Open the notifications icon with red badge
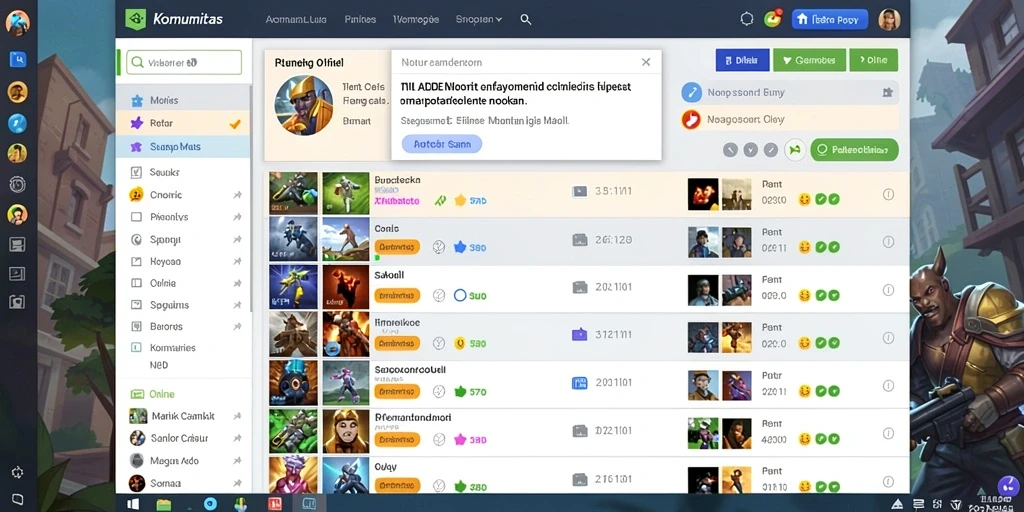The height and width of the screenshot is (512, 1024). [772, 19]
